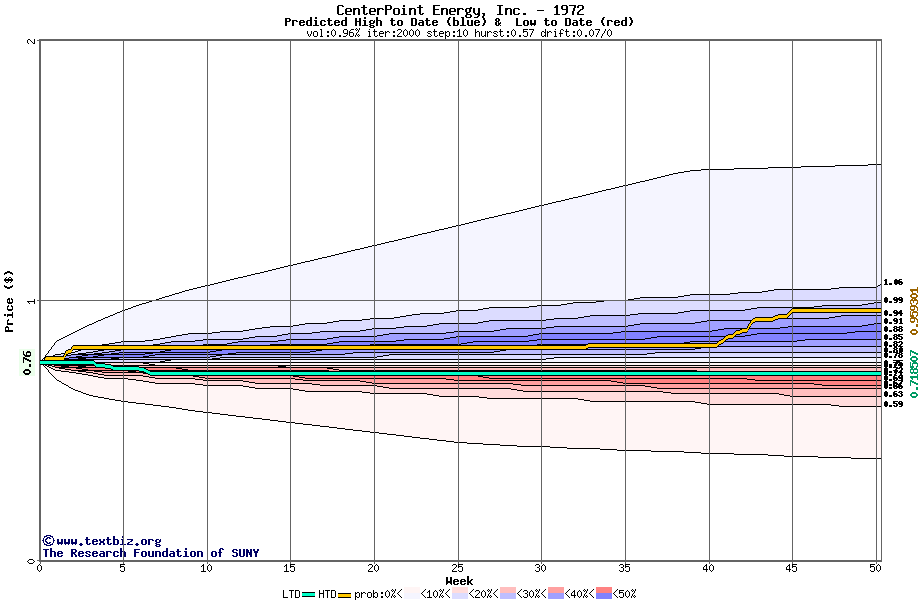Image resolution: width=920 pixels, height=600 pixels.
Task: Click the week "5" tick on the x-axis
Action: tap(123, 568)
